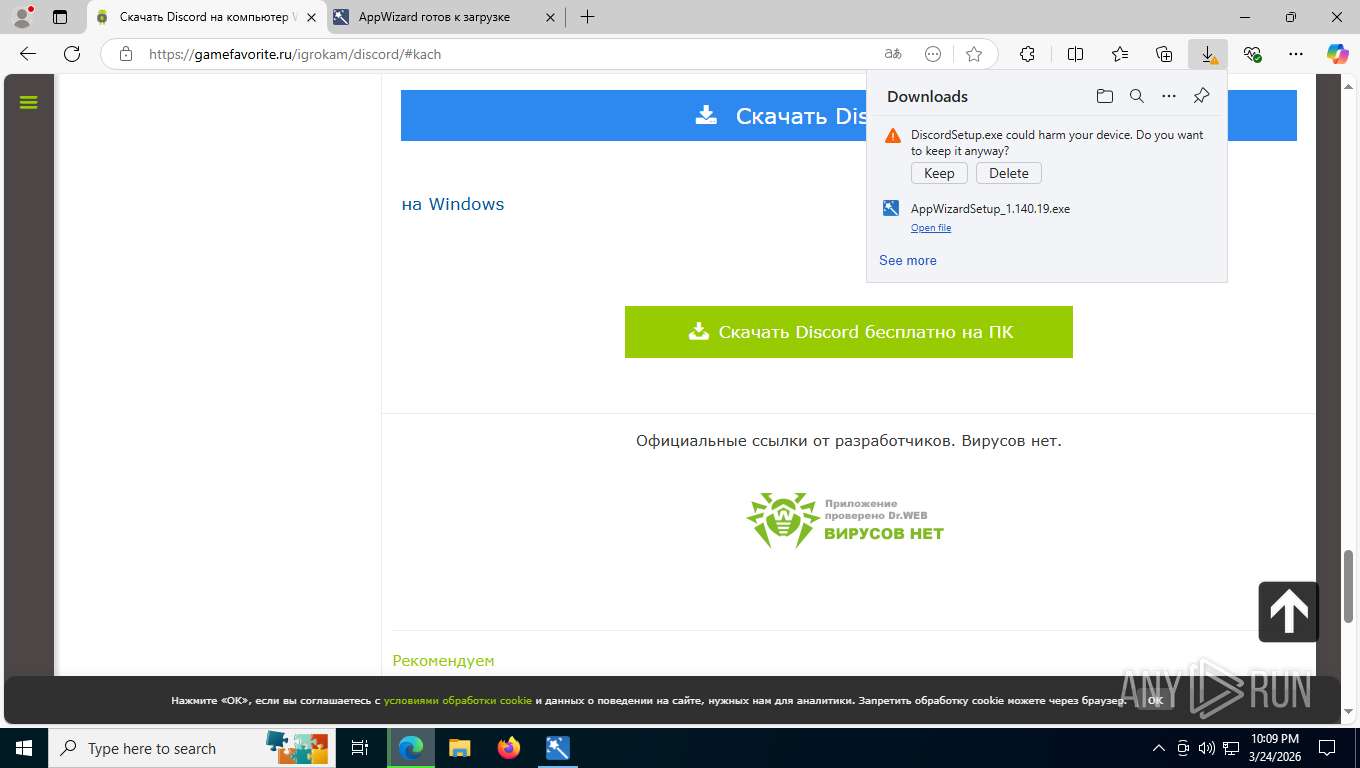Pin the Downloads panel

tap(1201, 96)
